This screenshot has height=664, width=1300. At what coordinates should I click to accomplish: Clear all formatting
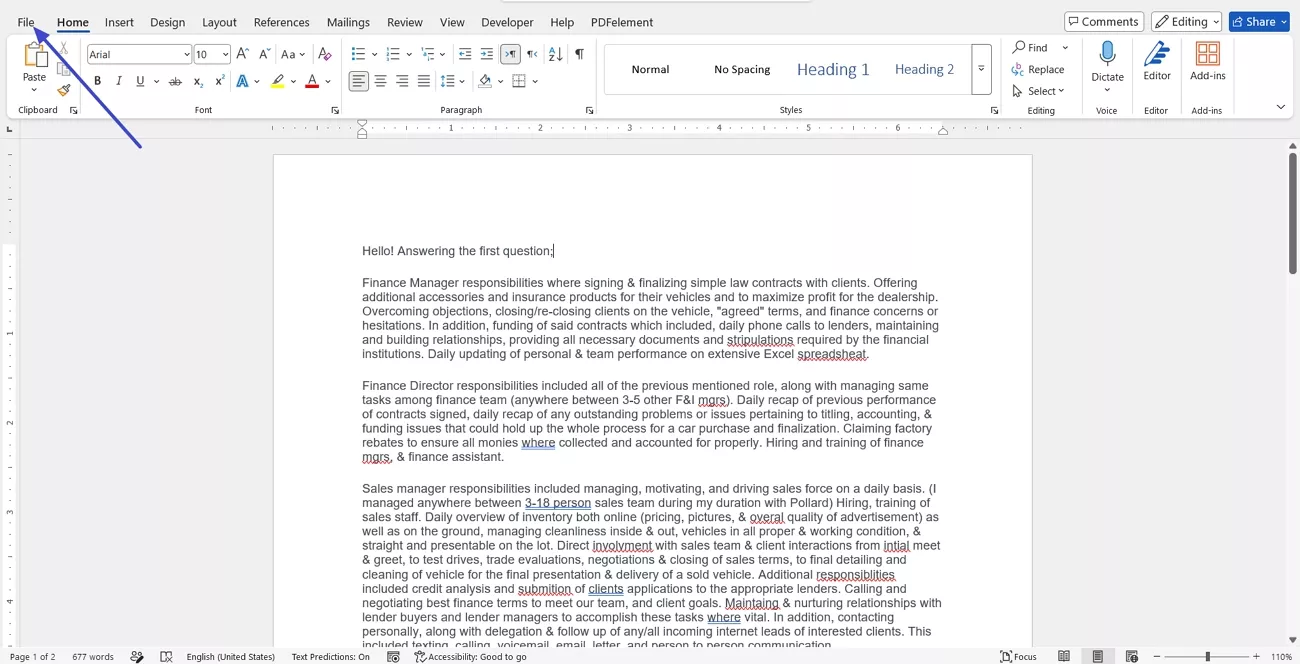tap(324, 54)
